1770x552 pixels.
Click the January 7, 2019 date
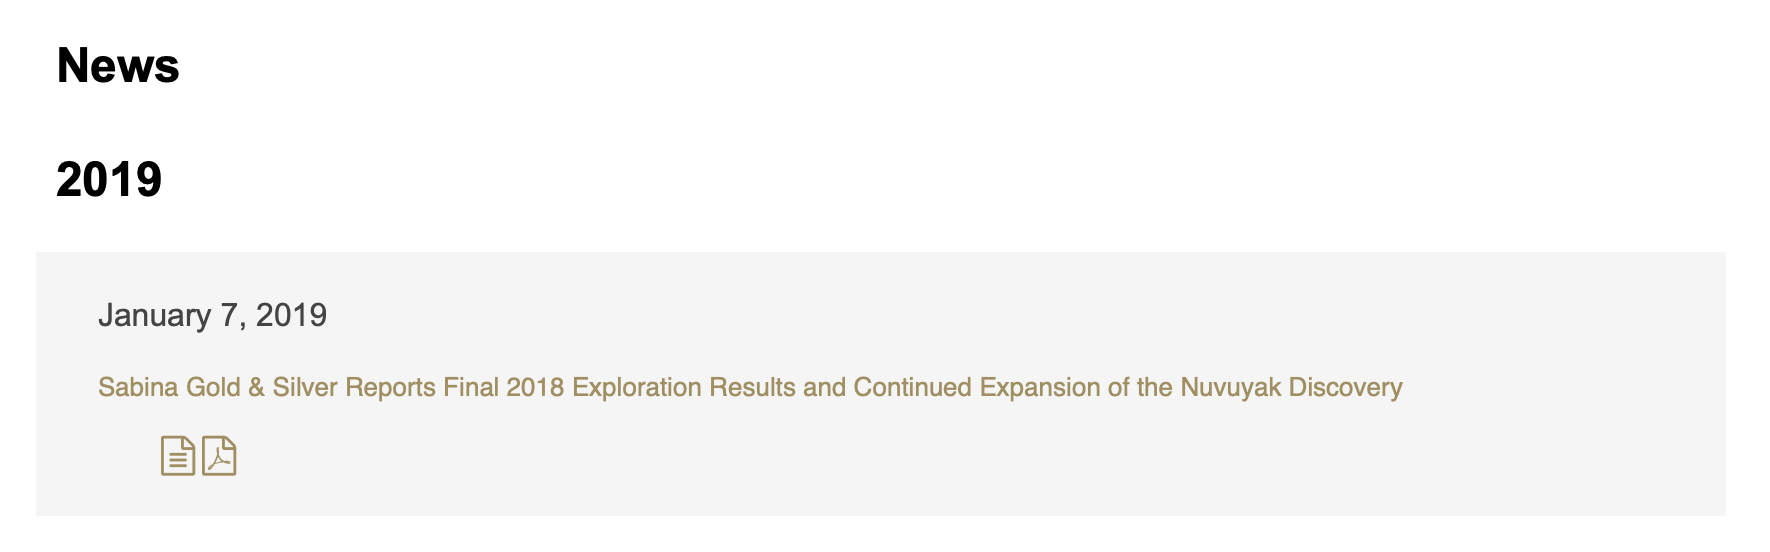(x=212, y=315)
